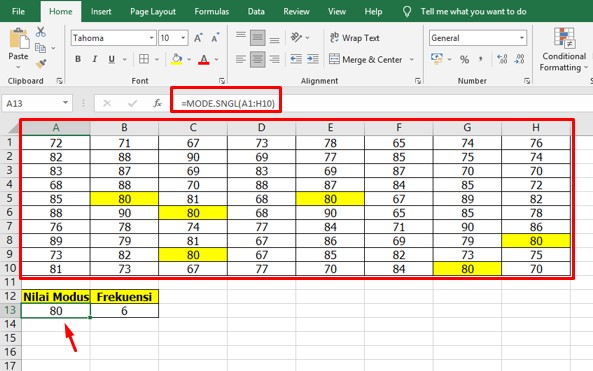Viewport: 593px width, 371px height.
Task: Expand the Underline style arrow
Action: pos(124,59)
